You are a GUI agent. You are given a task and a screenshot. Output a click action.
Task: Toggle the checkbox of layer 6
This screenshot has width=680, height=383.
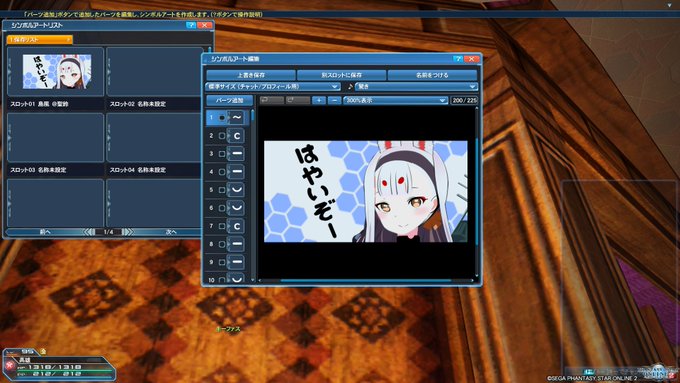pyautogui.click(x=222, y=208)
